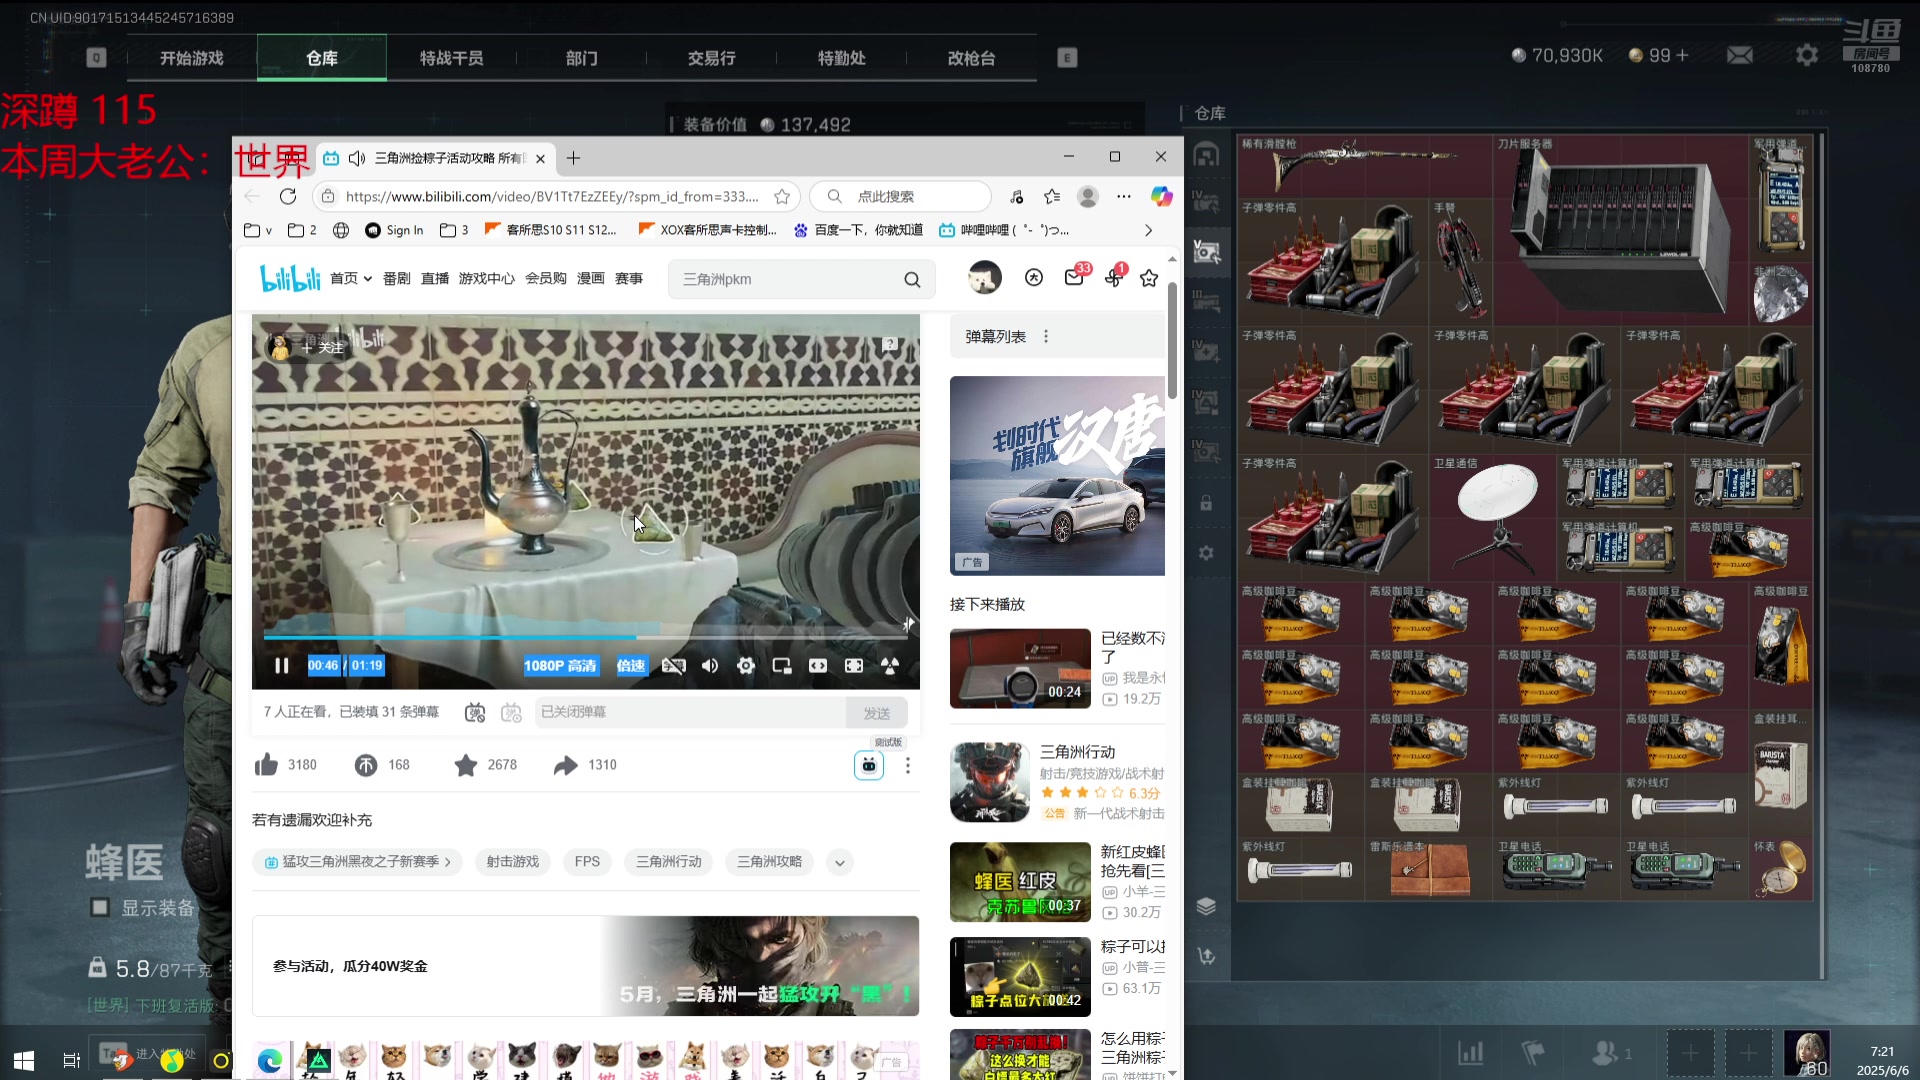
Task: Open game settings gear icon
Action: tap(1807, 55)
